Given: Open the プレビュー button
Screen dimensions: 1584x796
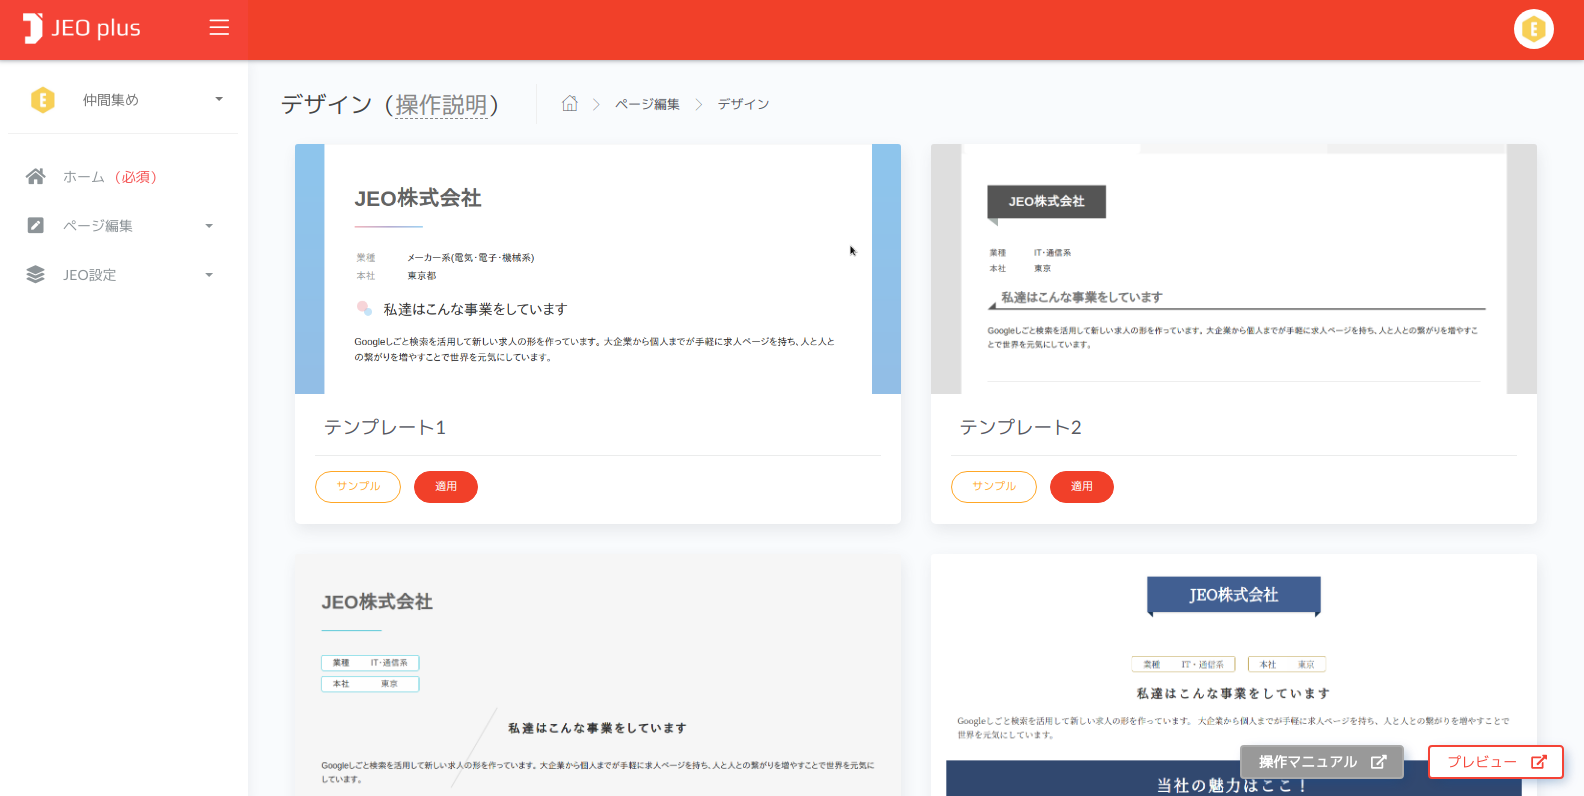Looking at the screenshot, I should (1495, 762).
